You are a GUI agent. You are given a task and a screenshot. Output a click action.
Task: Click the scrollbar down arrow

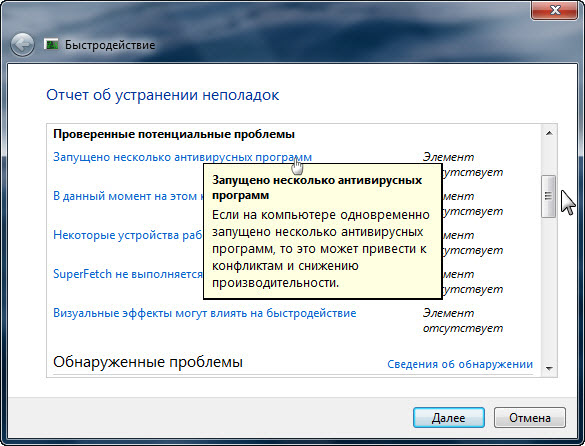point(549,368)
